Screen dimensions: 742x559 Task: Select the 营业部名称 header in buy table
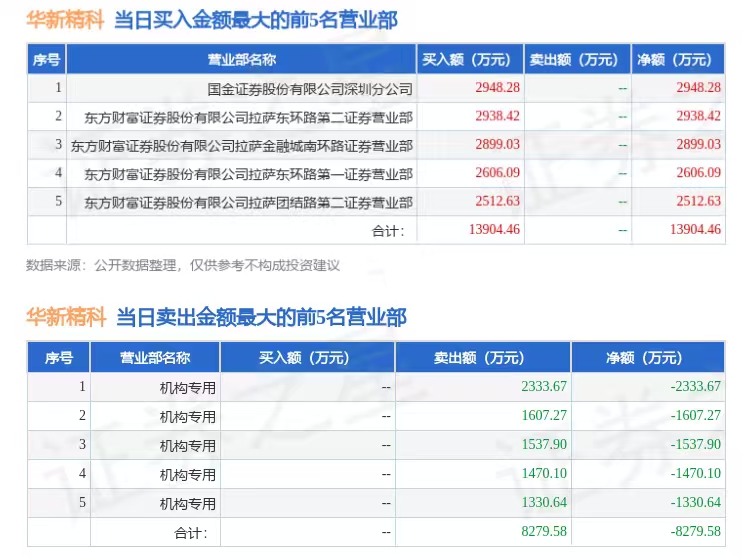[x=241, y=60]
